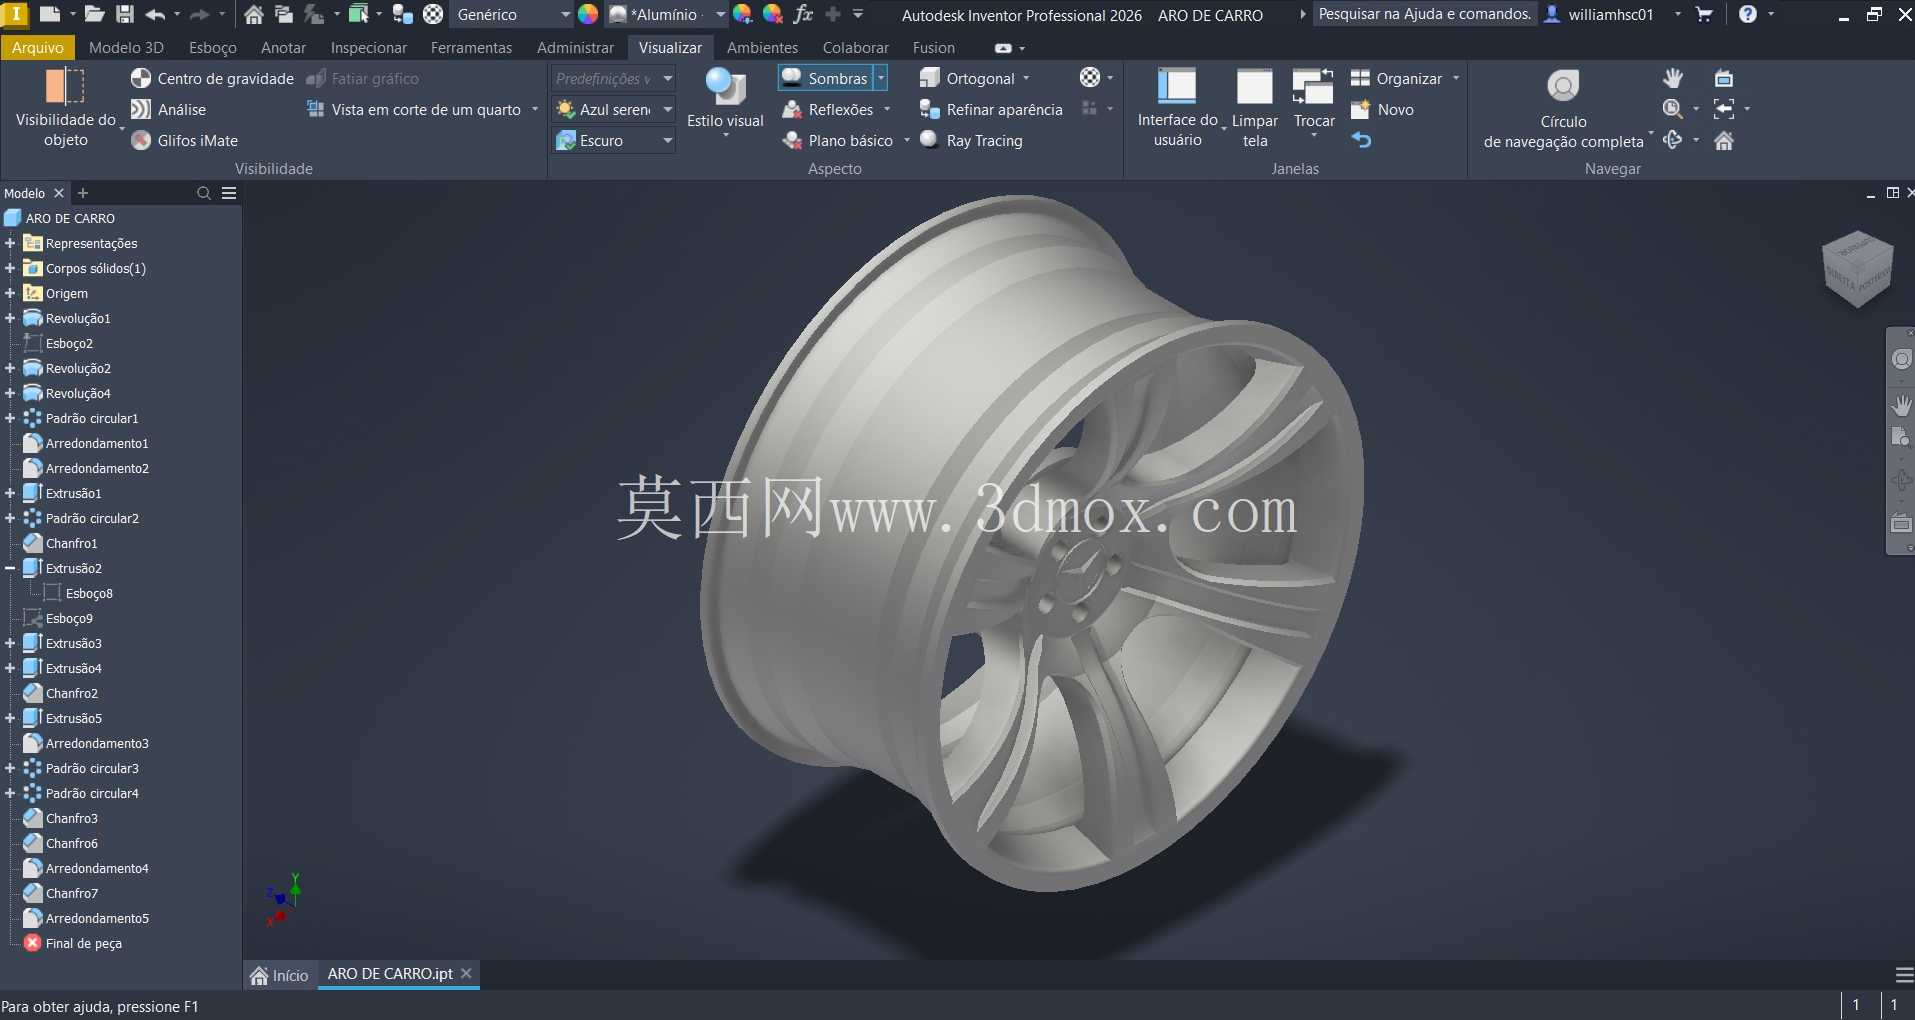1915x1020 pixels.
Task: Open the Arquivo menu
Action: (x=38, y=47)
